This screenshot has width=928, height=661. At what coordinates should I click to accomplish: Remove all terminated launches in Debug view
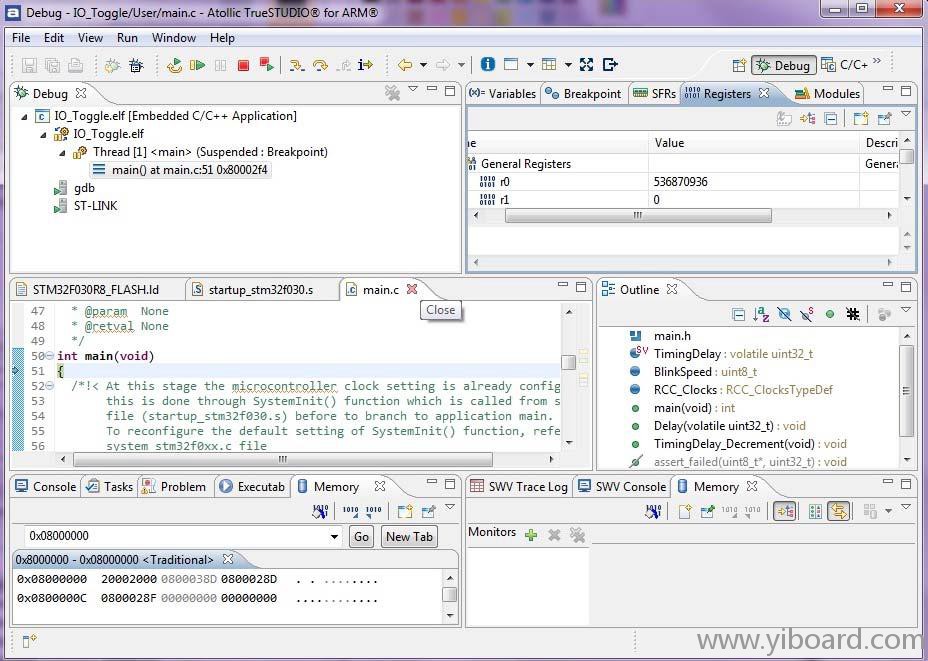tap(392, 92)
